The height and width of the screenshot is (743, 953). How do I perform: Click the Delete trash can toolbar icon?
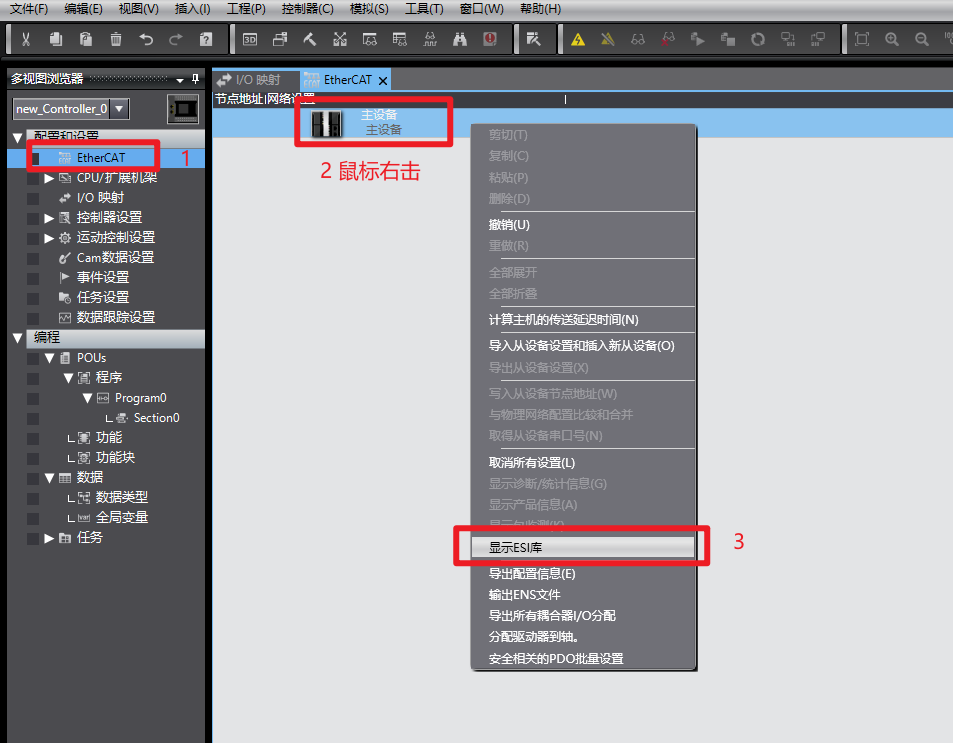(x=116, y=40)
